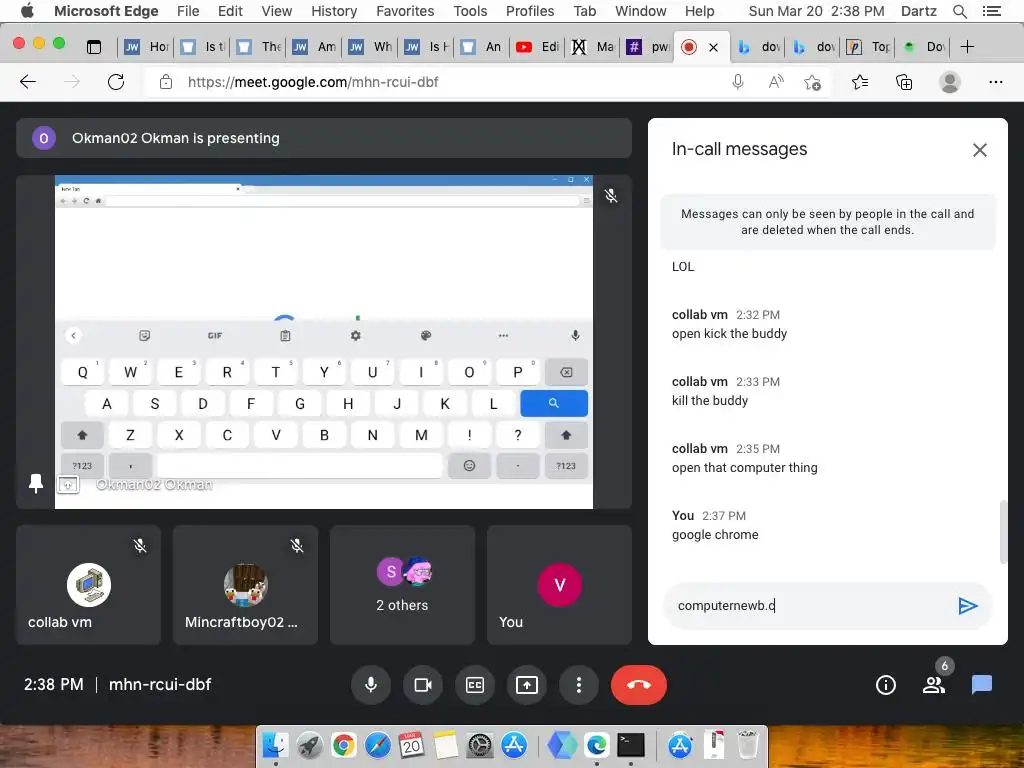Click the mhn-rcui-dbf meeting code text
Viewport: 1024px width, 768px height.
point(159,684)
